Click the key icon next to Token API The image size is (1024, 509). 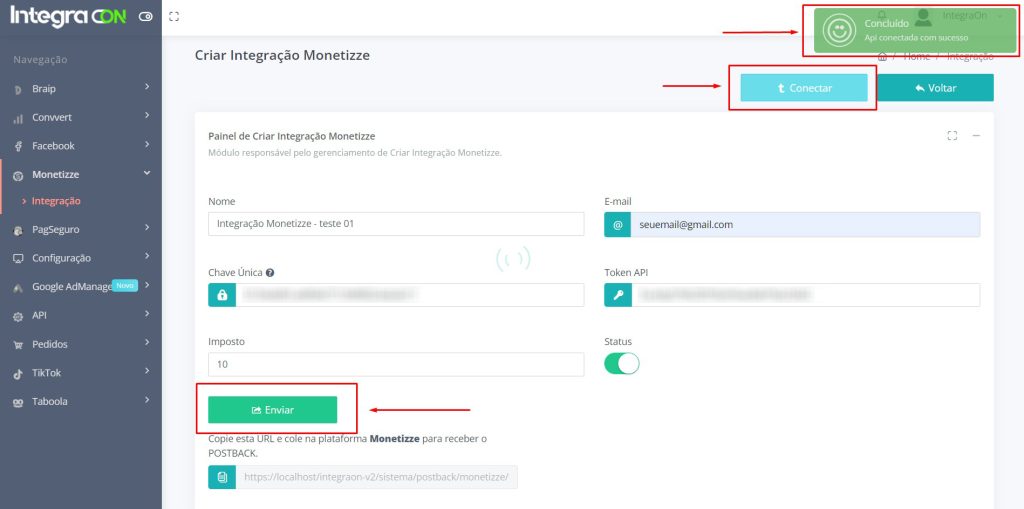[x=617, y=295]
